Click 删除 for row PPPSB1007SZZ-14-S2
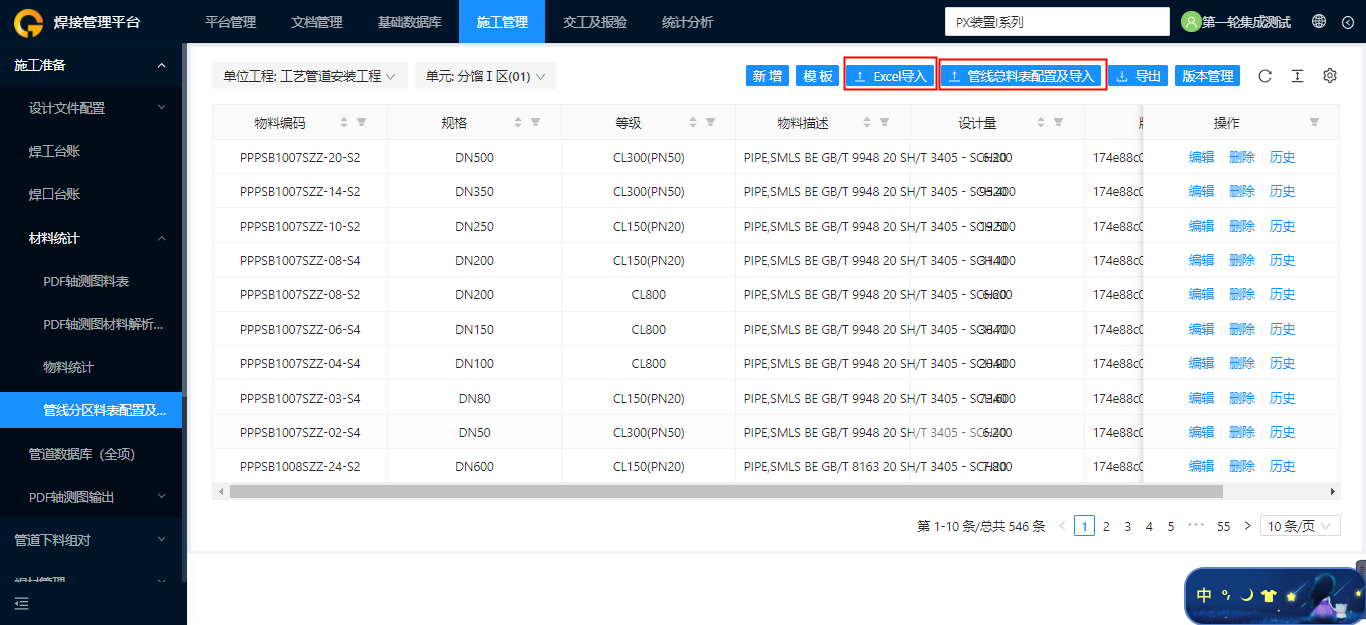 pyautogui.click(x=1242, y=191)
